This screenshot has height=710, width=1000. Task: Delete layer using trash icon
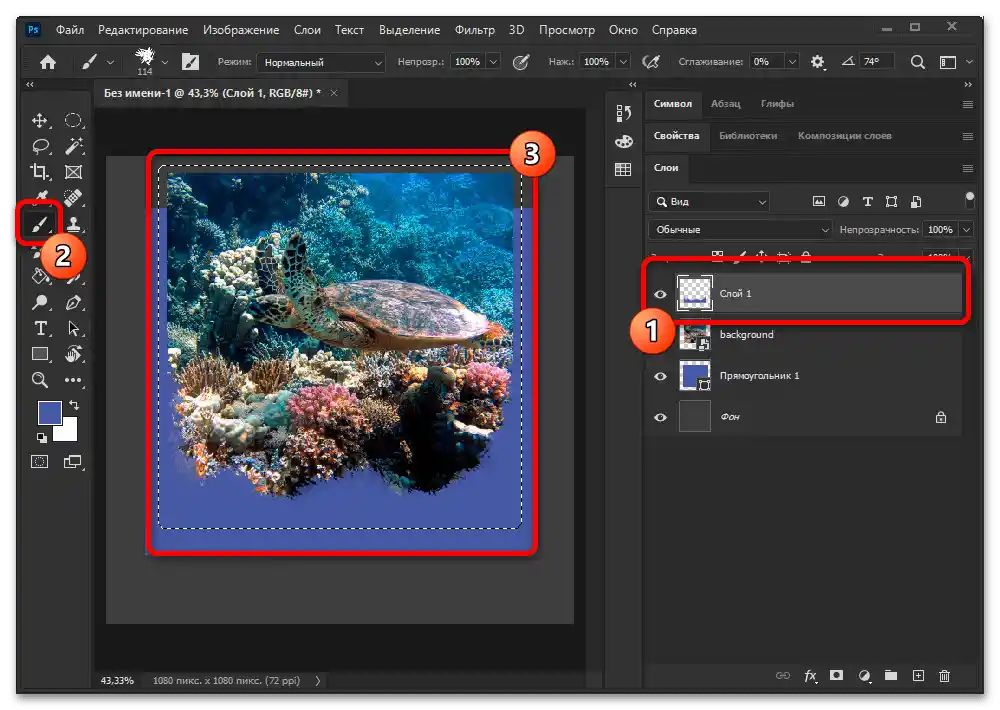point(944,676)
